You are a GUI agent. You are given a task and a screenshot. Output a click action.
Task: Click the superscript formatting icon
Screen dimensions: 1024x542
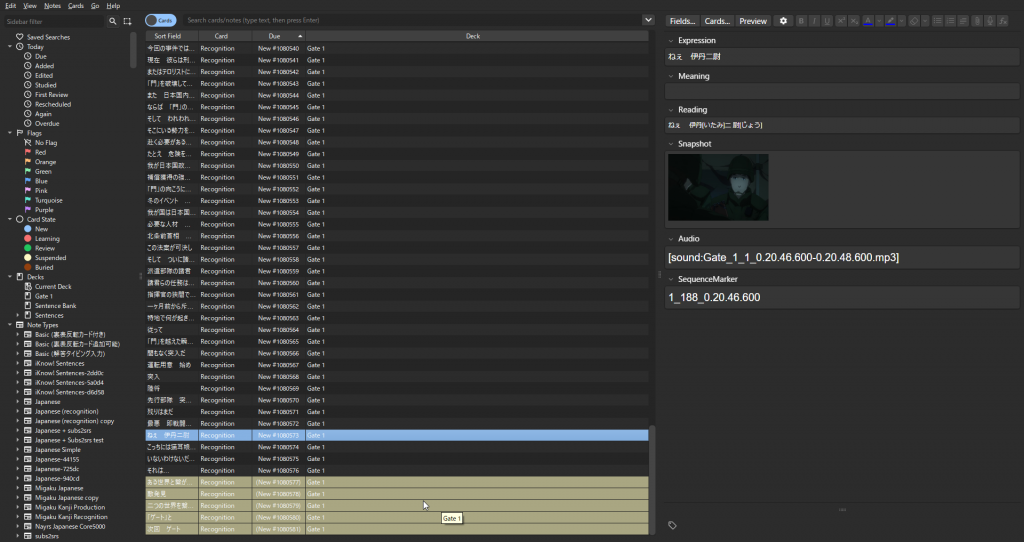(841, 21)
